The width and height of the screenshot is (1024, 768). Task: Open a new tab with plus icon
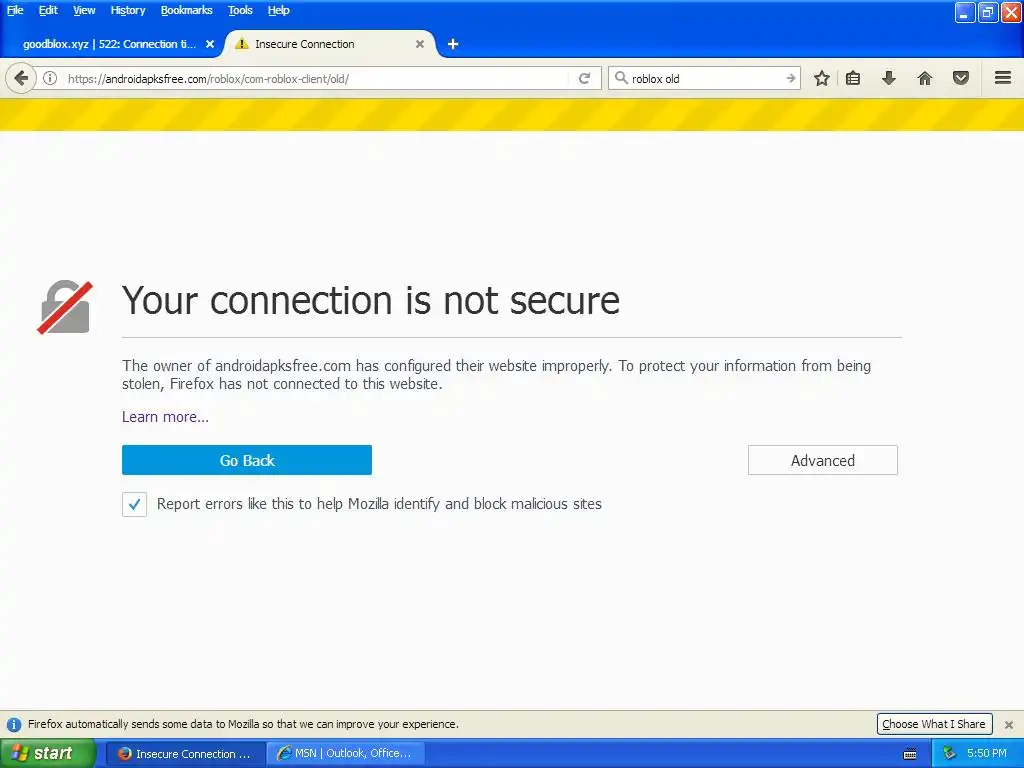pos(453,44)
